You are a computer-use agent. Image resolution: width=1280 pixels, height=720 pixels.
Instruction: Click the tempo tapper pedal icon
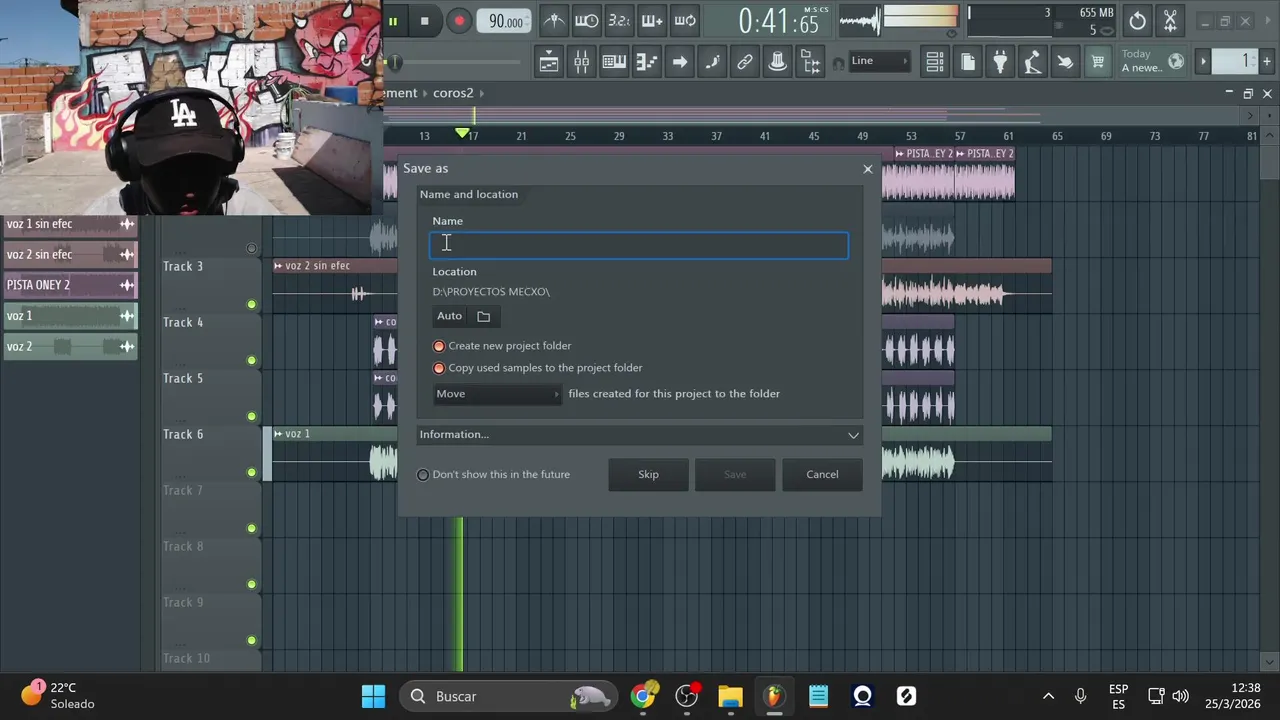click(x=1033, y=62)
